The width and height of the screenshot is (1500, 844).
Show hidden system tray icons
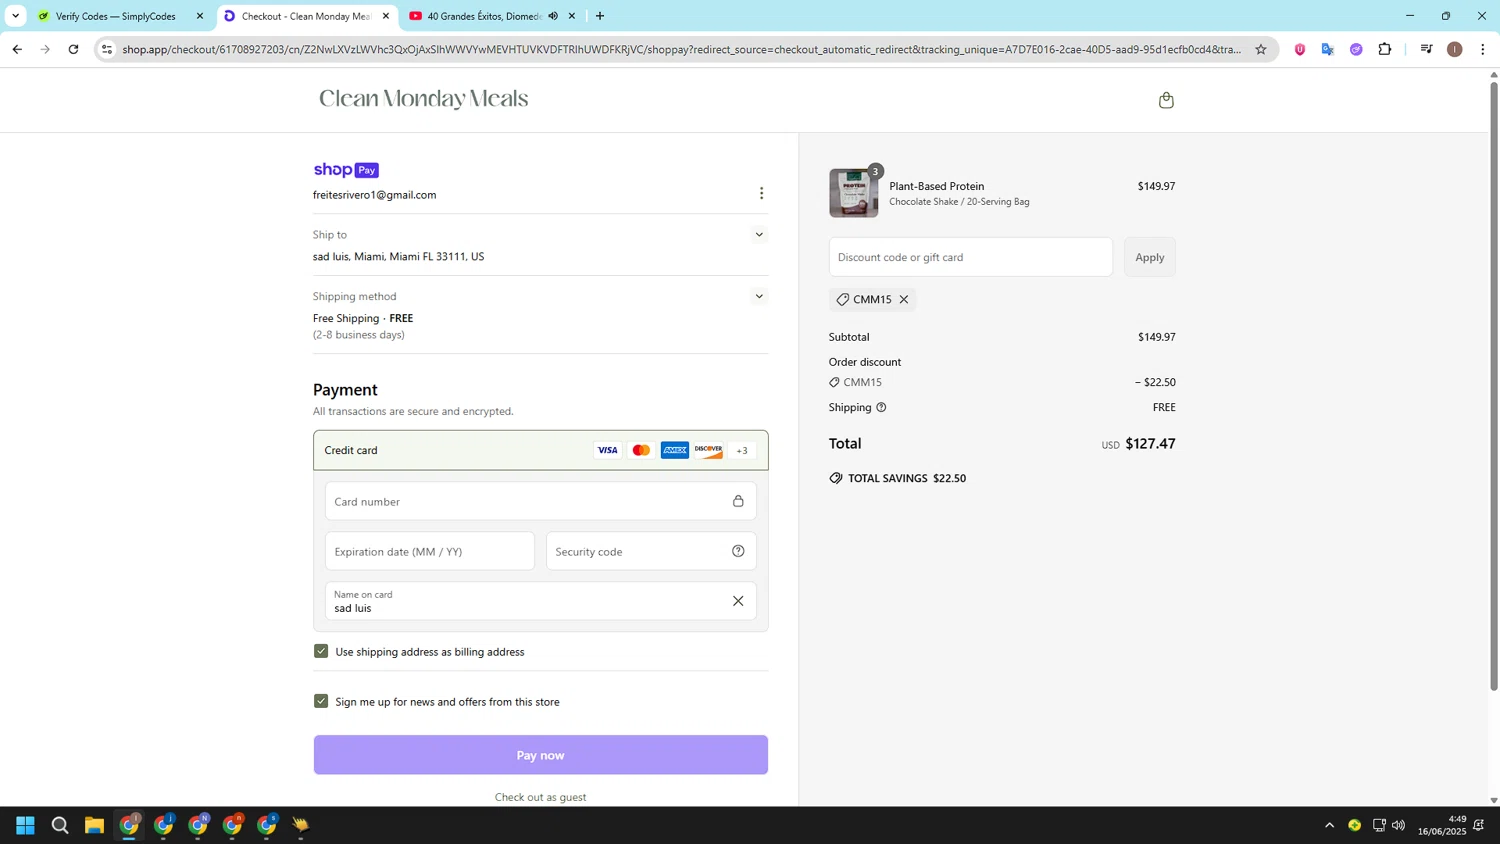[x=1329, y=825]
